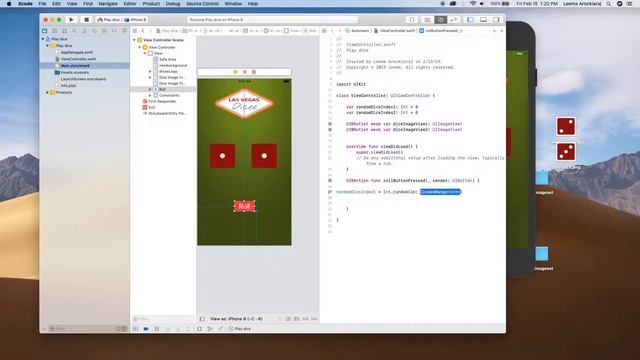The image size is (640, 360).
Task: Click the rollButtonPressed IBAction connection circle
Action: [330, 180]
